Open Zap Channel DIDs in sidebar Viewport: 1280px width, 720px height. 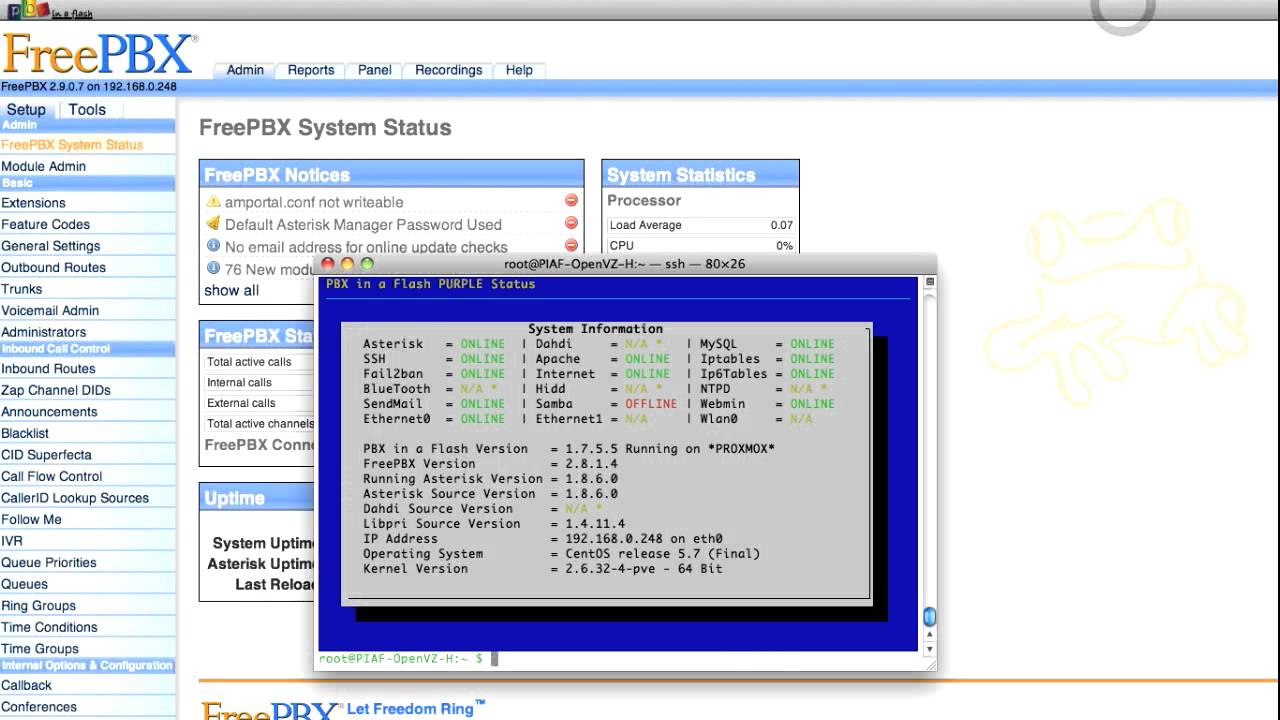(56, 390)
